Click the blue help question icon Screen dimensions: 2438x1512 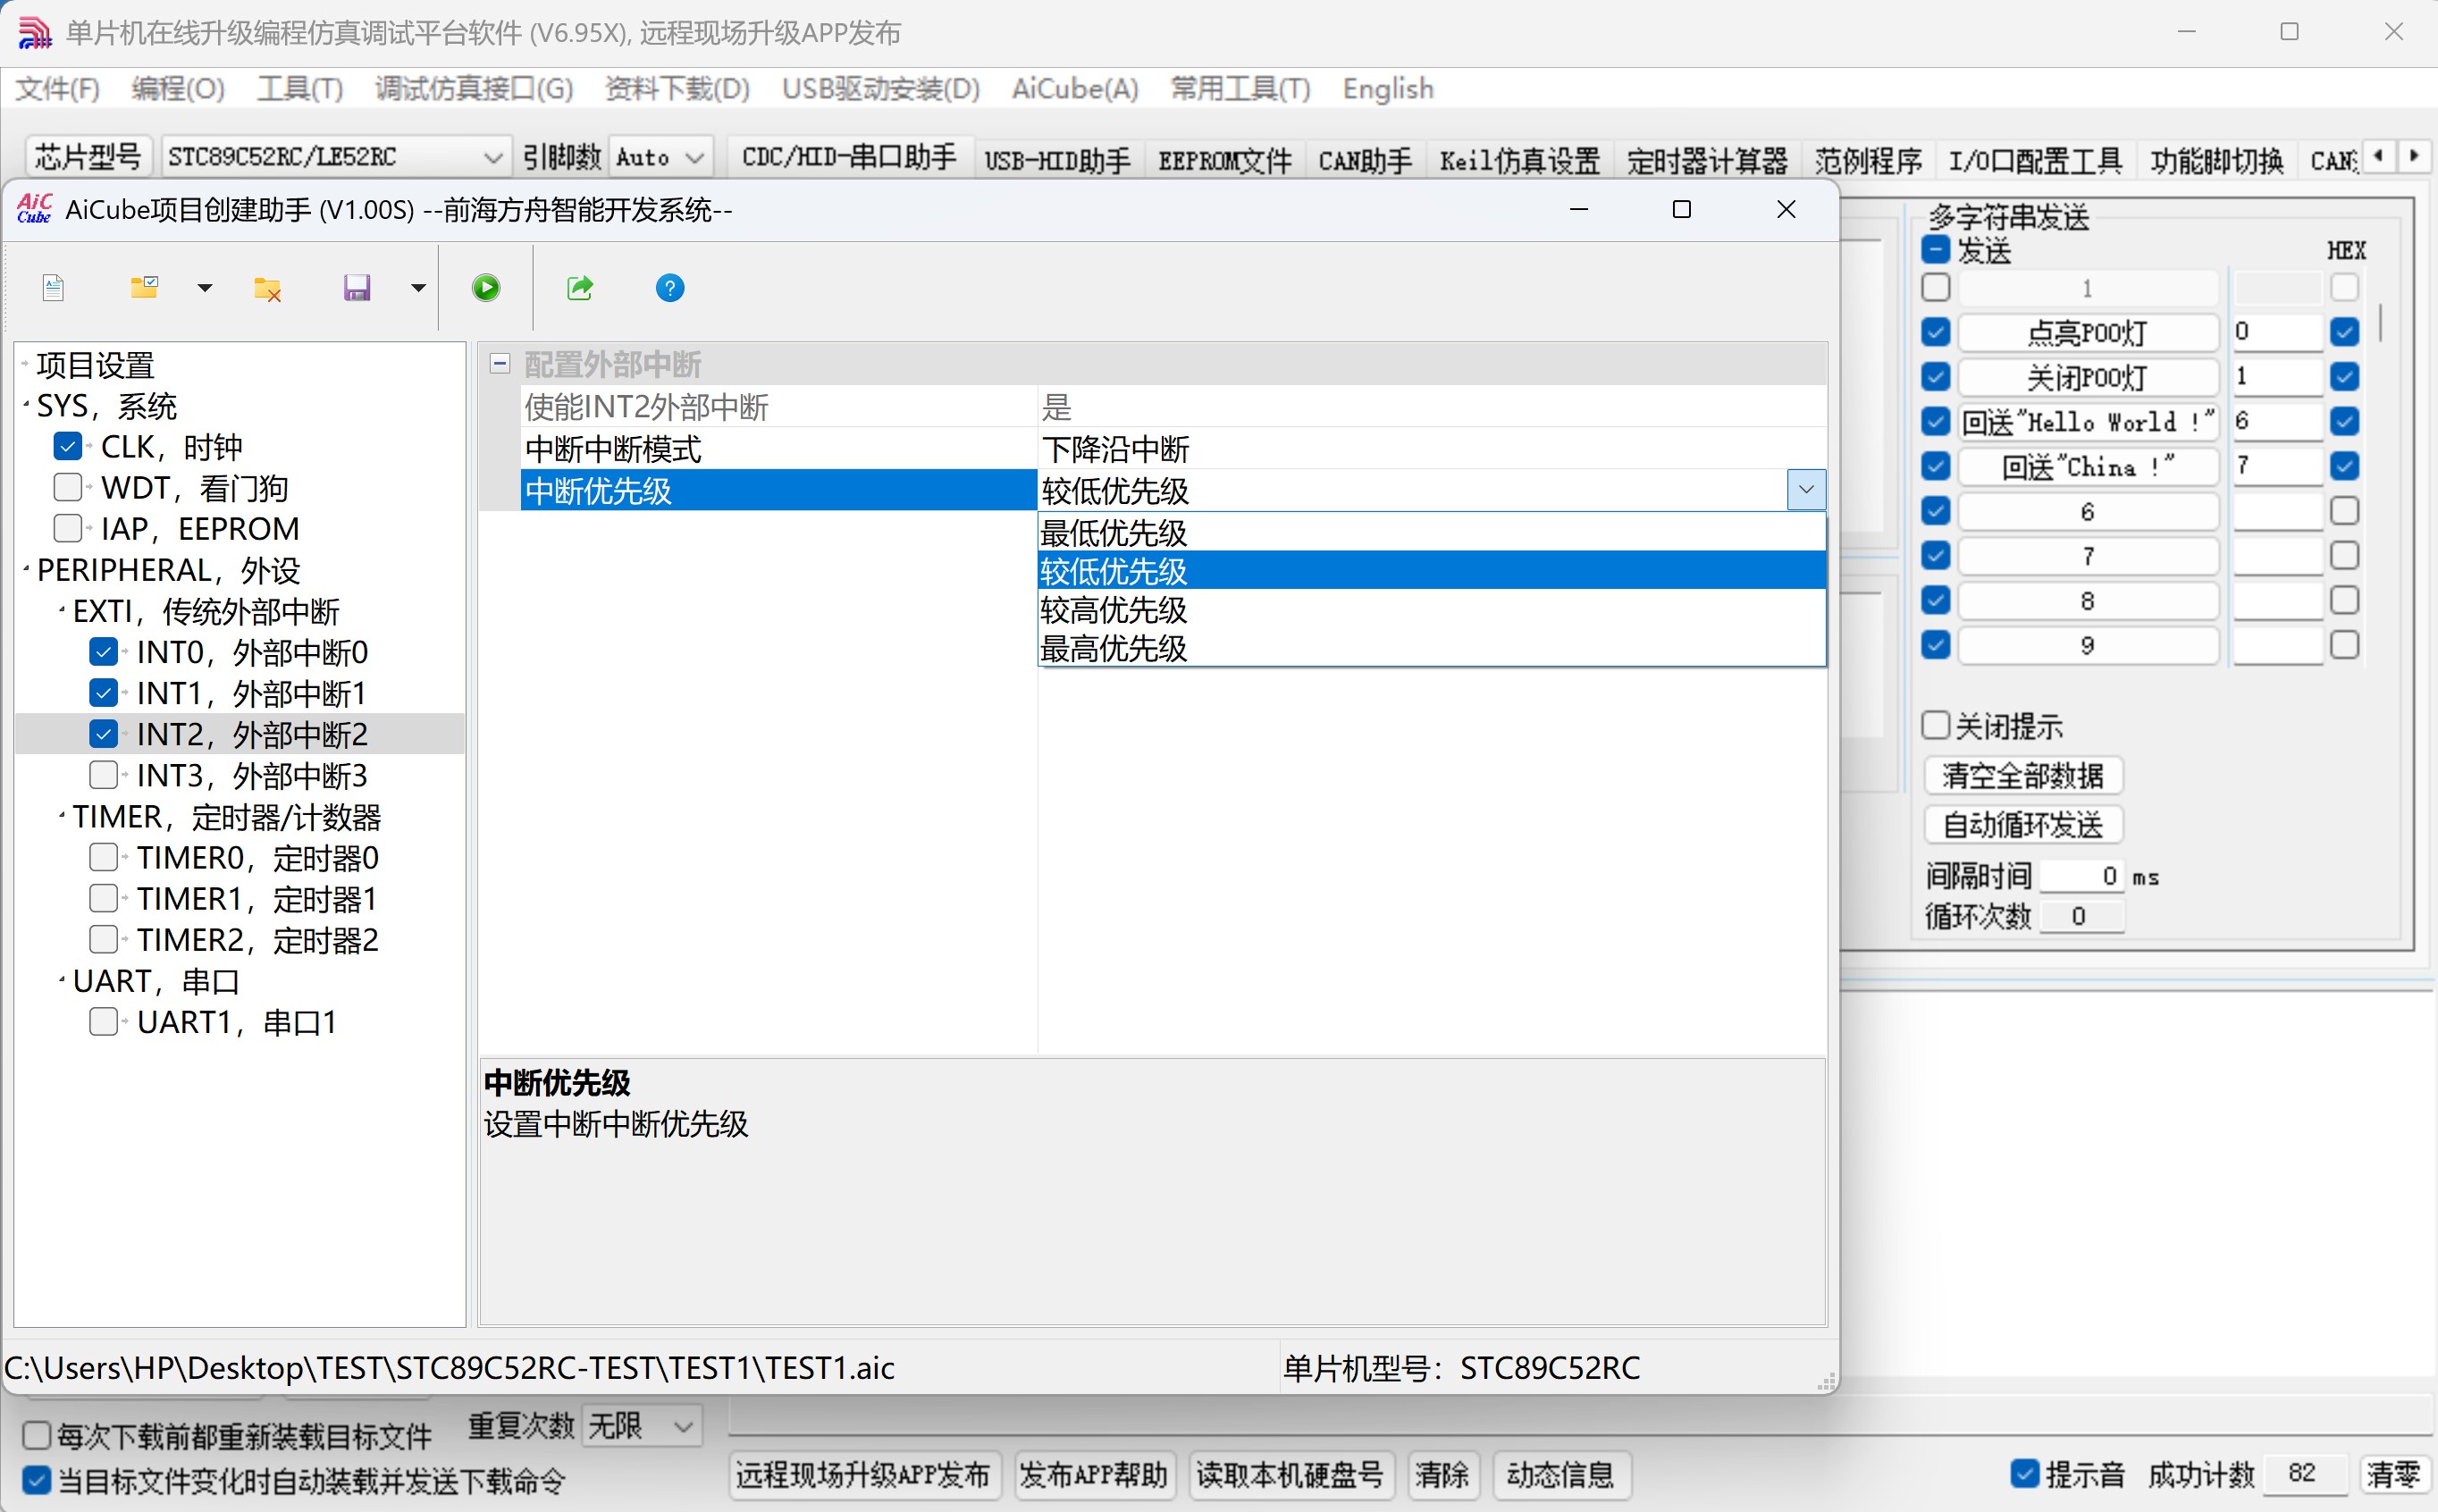coord(670,288)
